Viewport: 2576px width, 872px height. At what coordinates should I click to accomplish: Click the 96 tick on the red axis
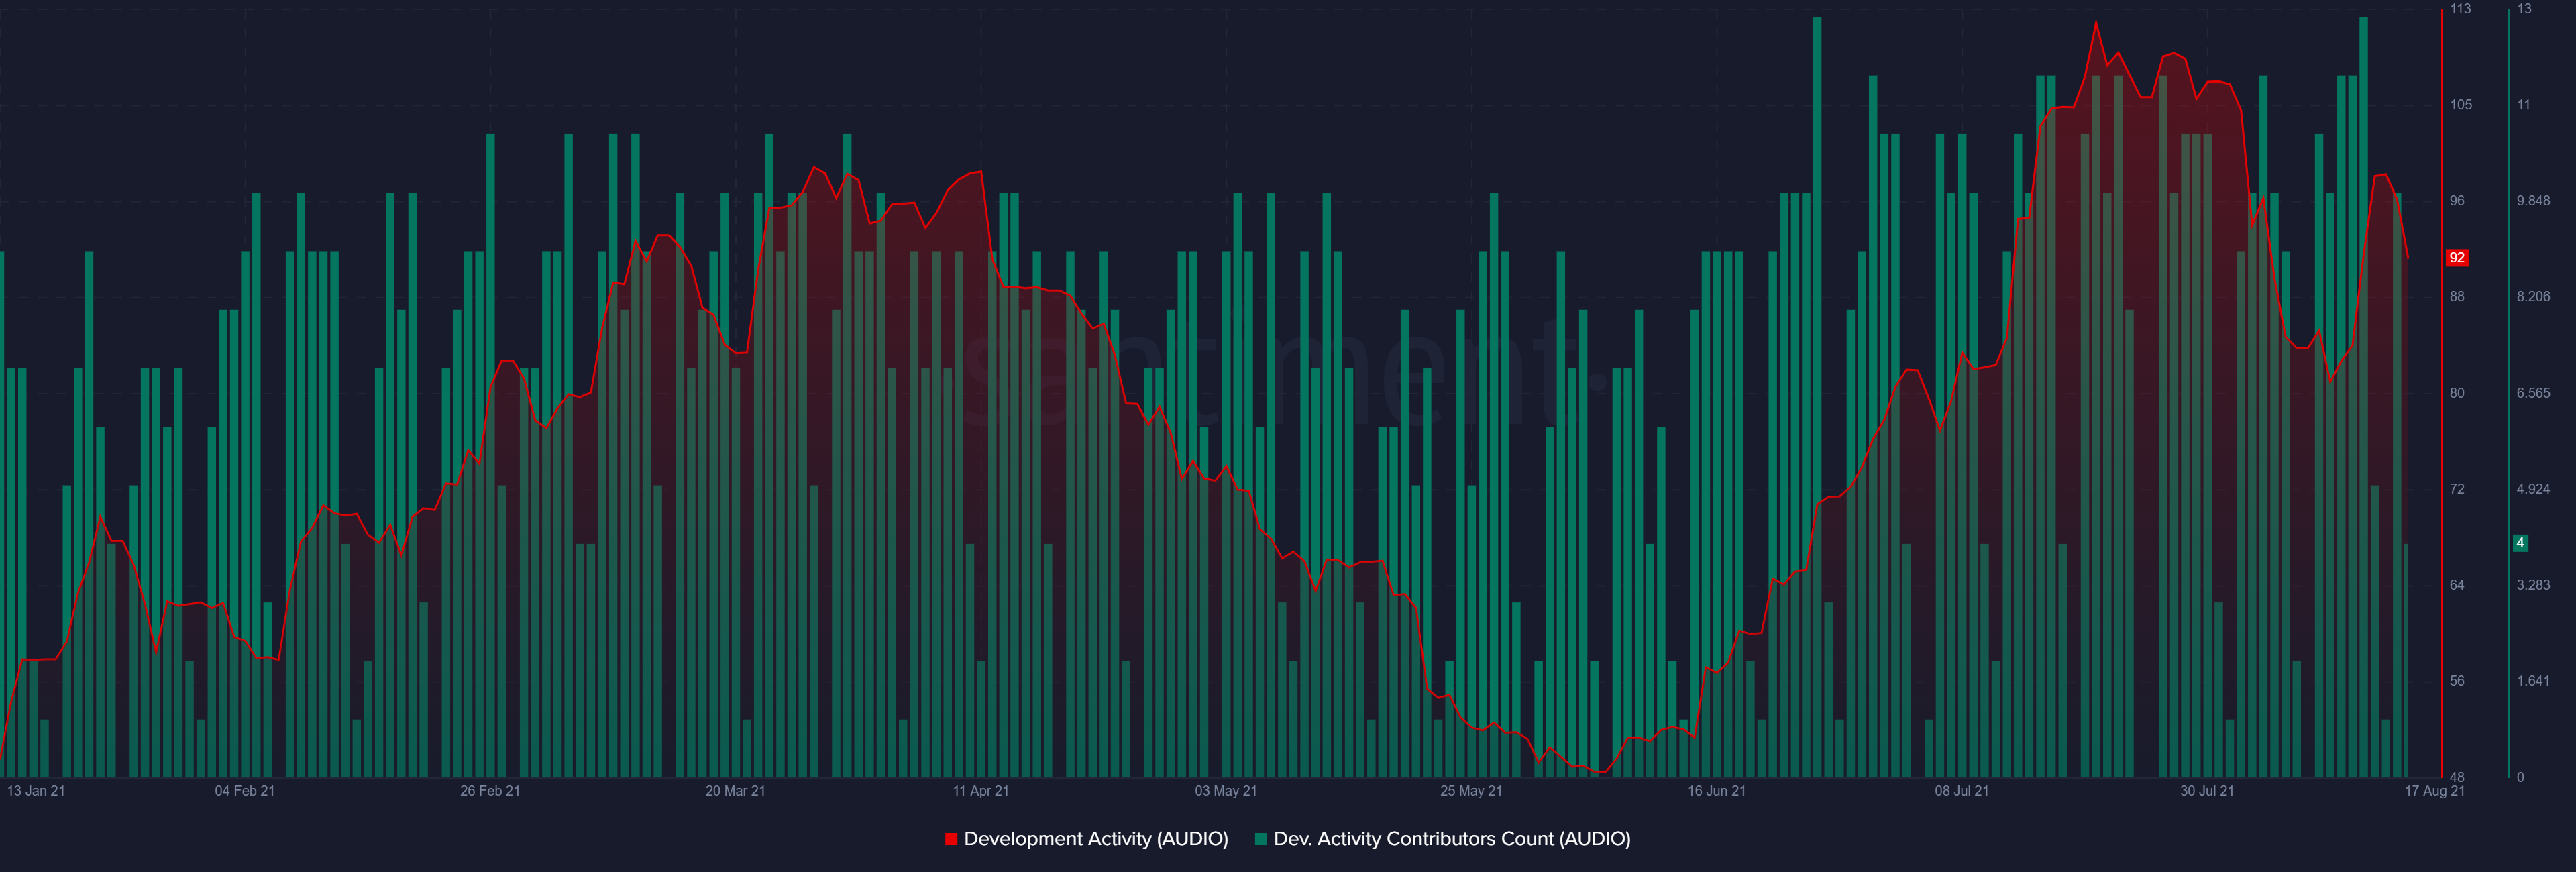tap(2457, 201)
